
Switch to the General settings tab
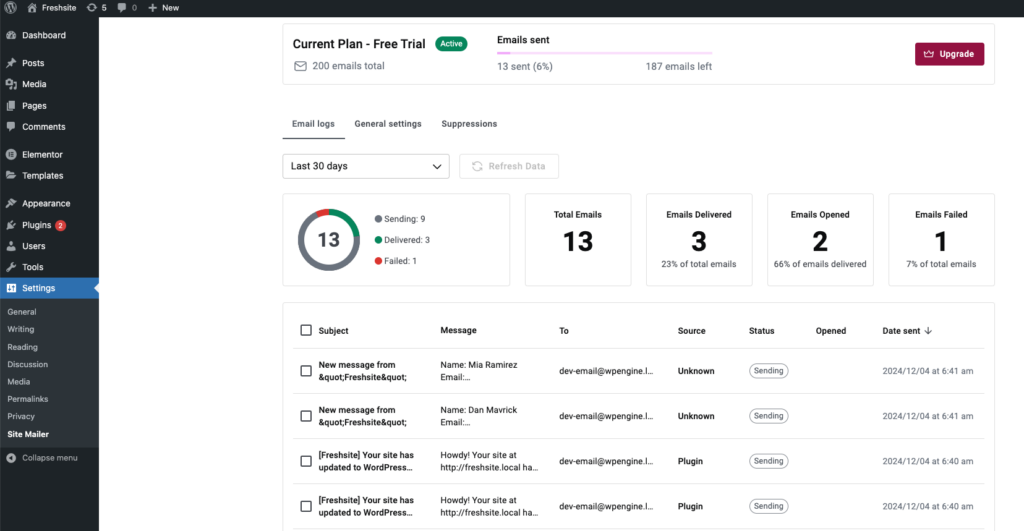(x=387, y=124)
